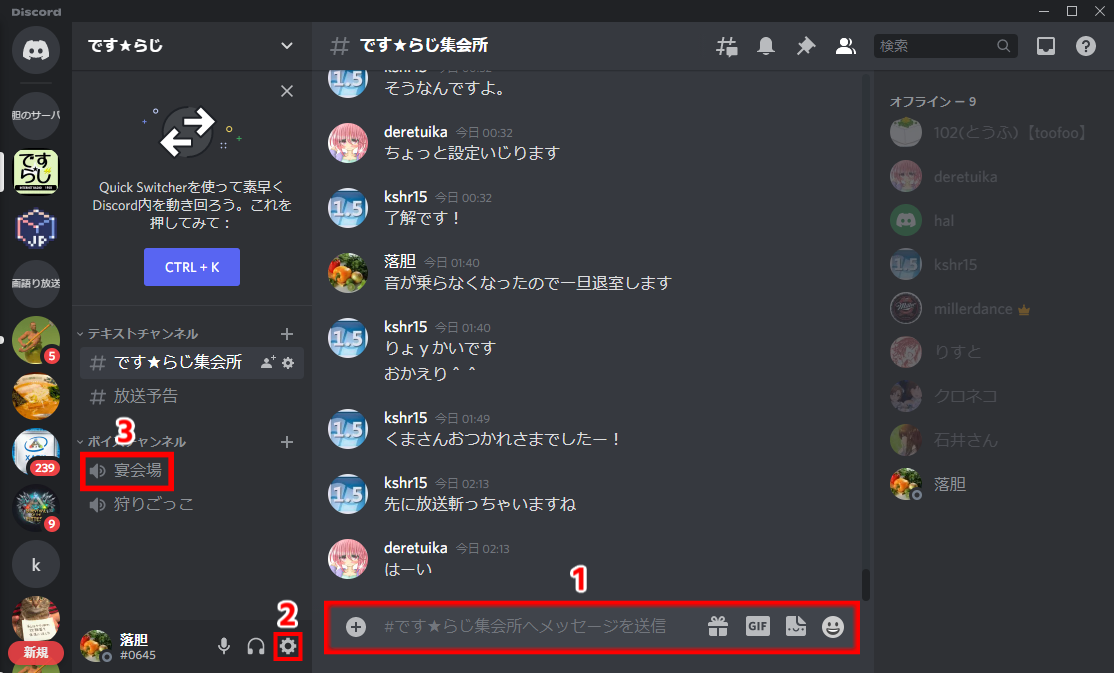The height and width of the screenshot is (673, 1114).
Task: Open the Discord home button
Action: (x=36, y=50)
